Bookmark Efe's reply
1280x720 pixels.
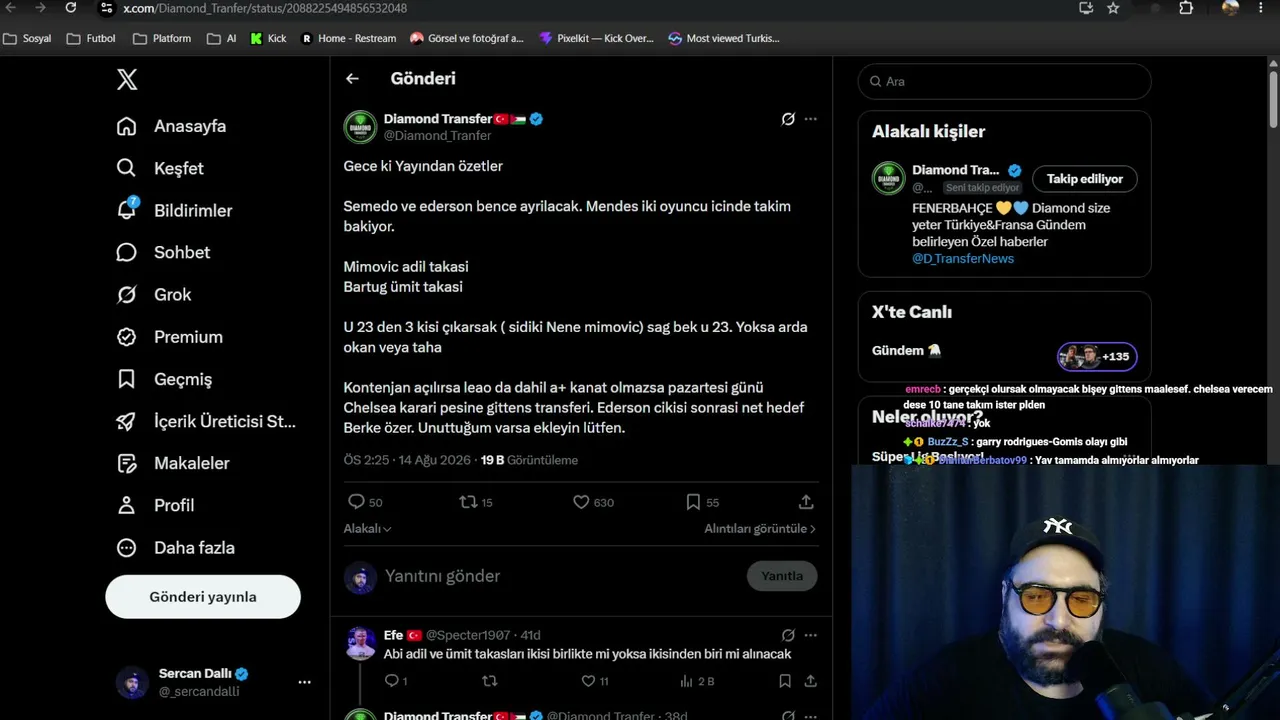[786, 681]
